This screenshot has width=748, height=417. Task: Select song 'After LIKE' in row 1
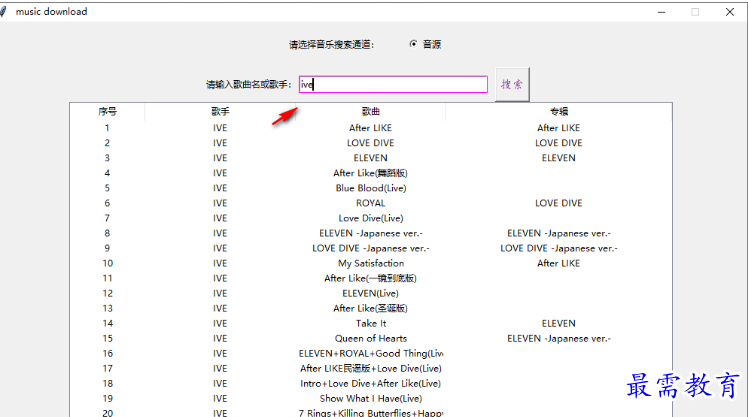pyautogui.click(x=371, y=128)
